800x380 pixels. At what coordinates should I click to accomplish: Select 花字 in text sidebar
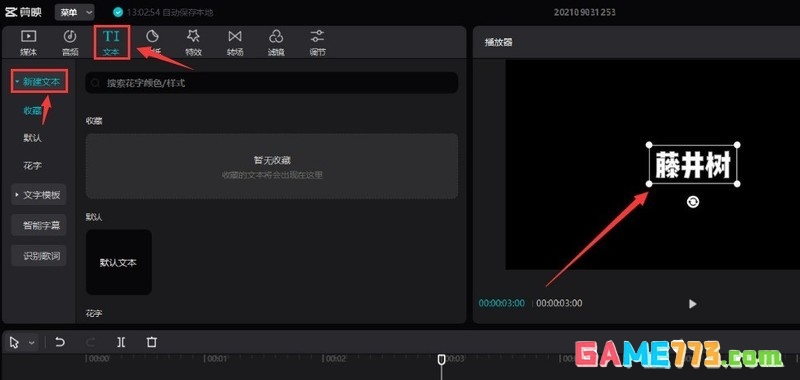pos(32,166)
